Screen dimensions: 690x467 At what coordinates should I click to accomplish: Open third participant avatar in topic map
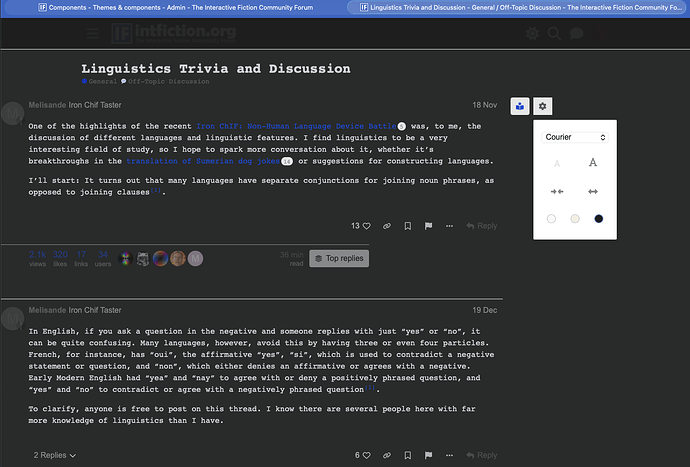(x=161, y=258)
